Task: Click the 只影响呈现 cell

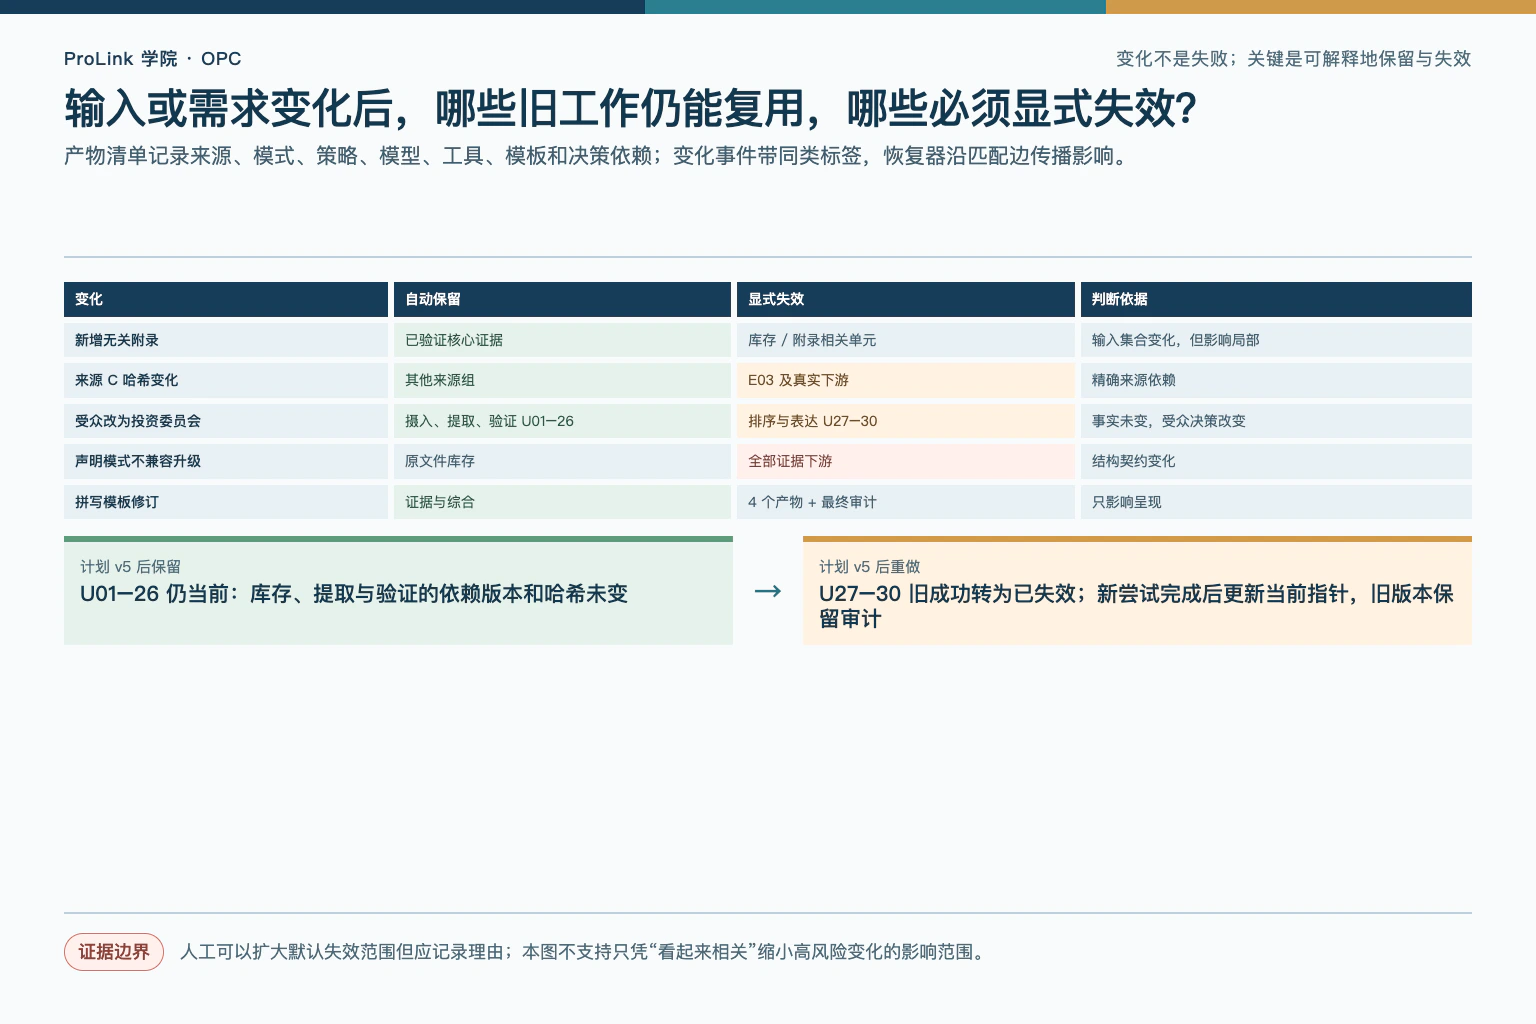Action: [x=1276, y=502]
